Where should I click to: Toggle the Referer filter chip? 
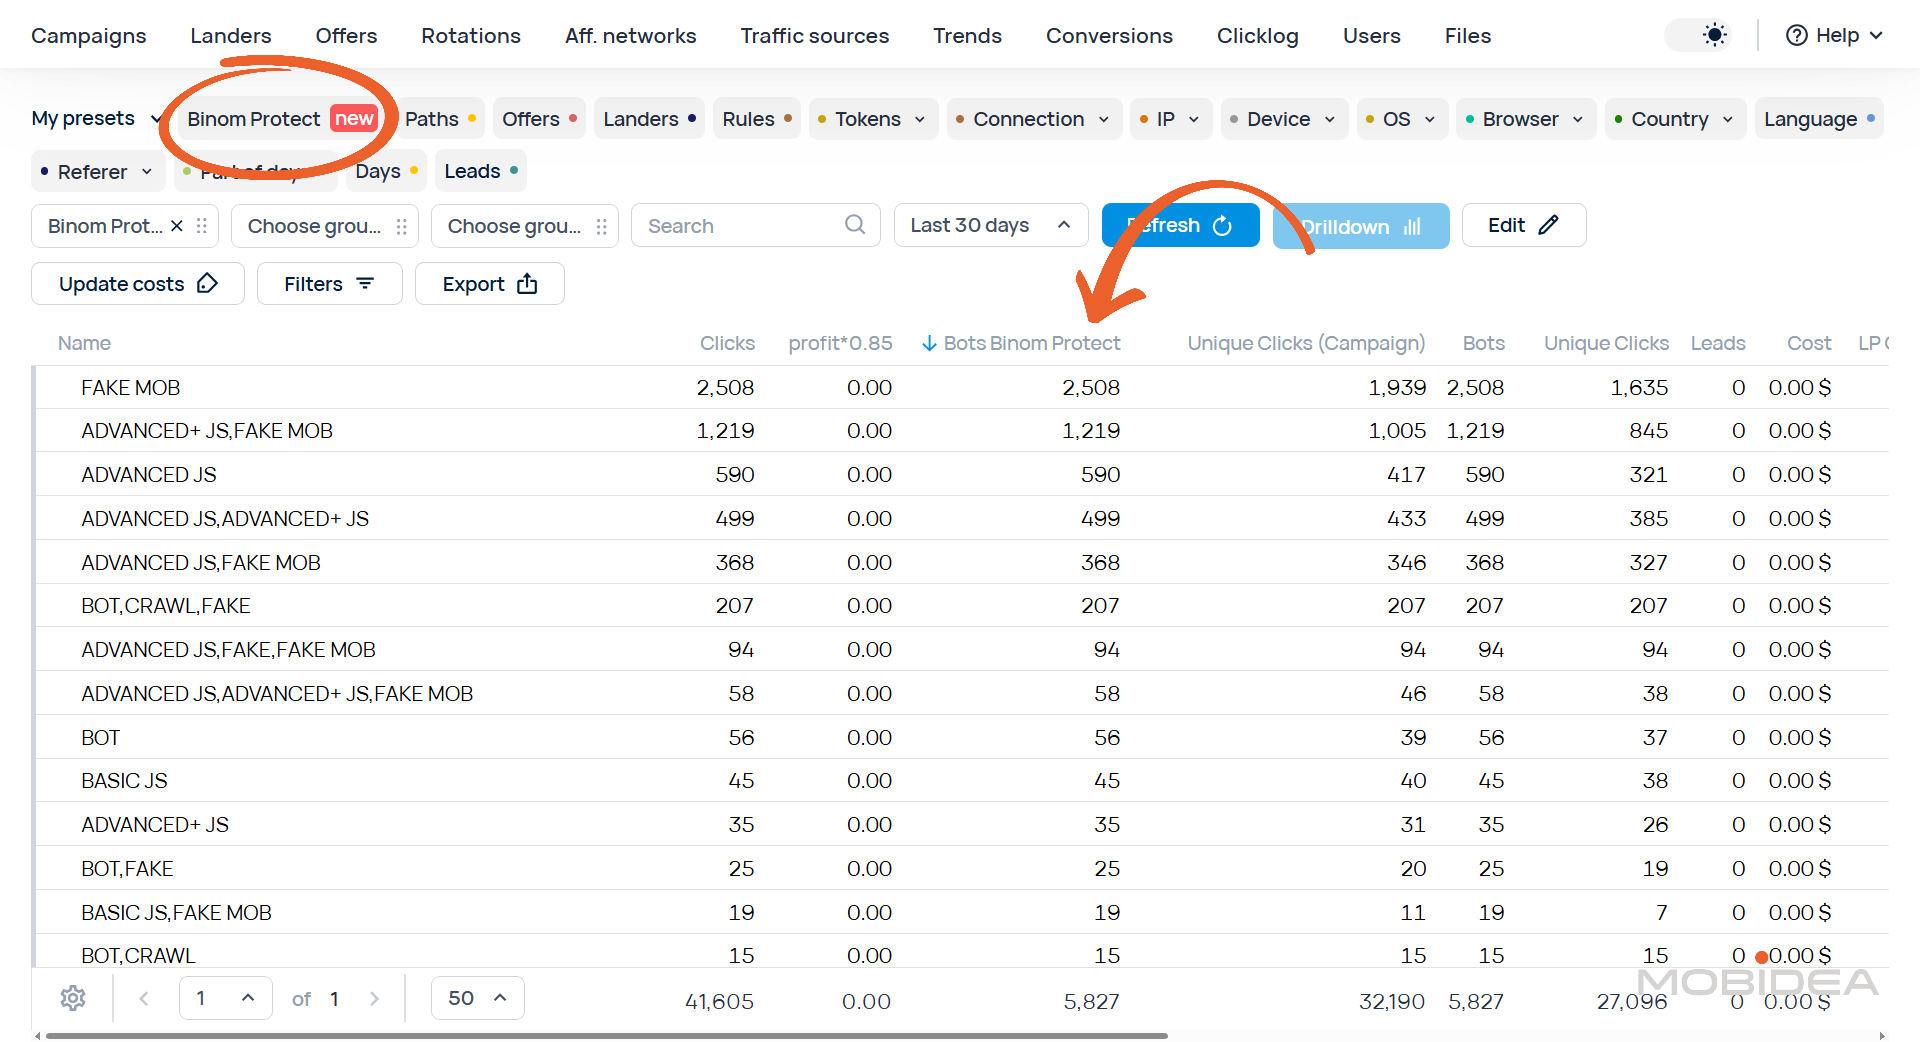[97, 171]
